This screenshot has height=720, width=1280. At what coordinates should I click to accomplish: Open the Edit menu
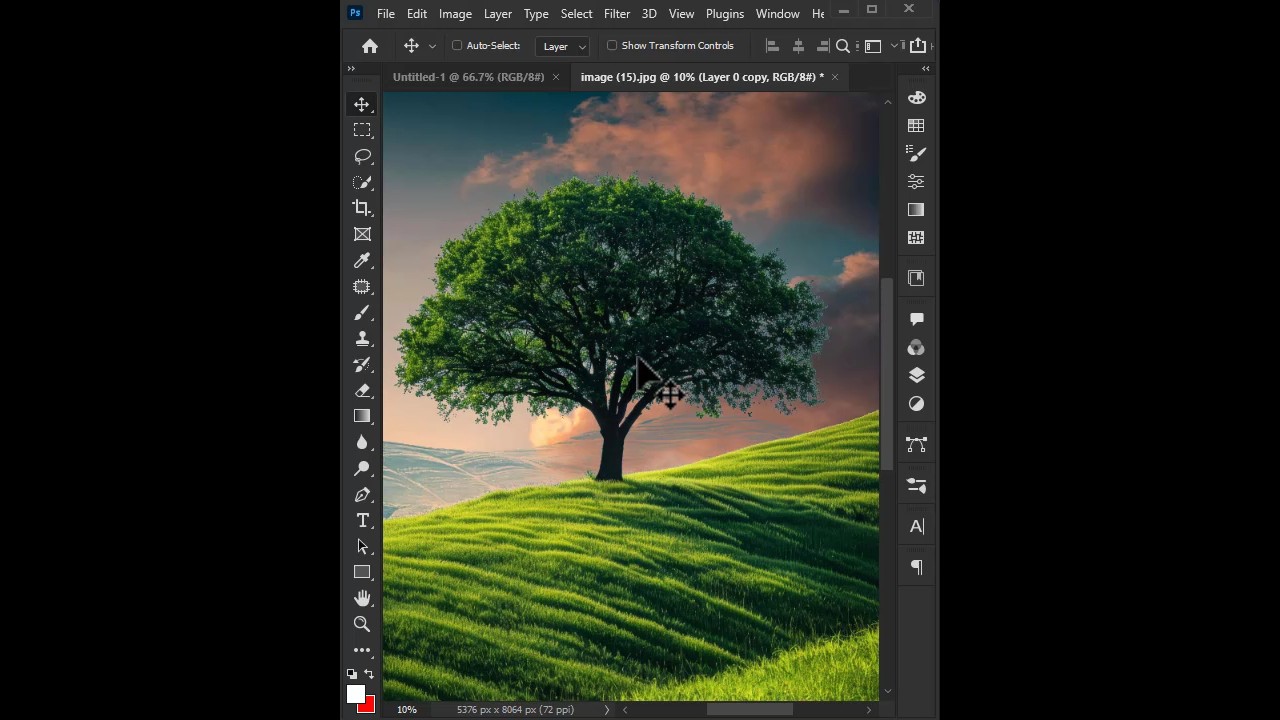coord(417,13)
